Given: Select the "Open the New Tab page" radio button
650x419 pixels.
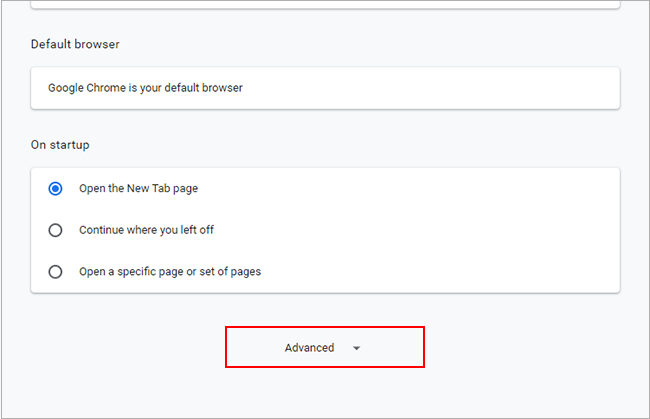Looking at the screenshot, I should pos(56,188).
